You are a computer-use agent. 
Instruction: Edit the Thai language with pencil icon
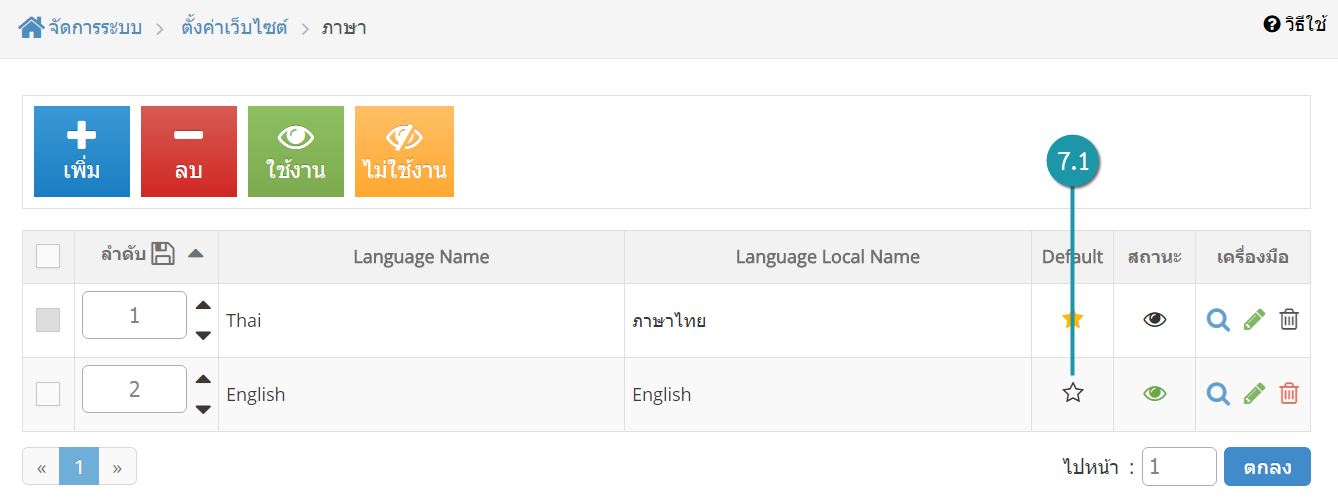pyautogui.click(x=1254, y=320)
